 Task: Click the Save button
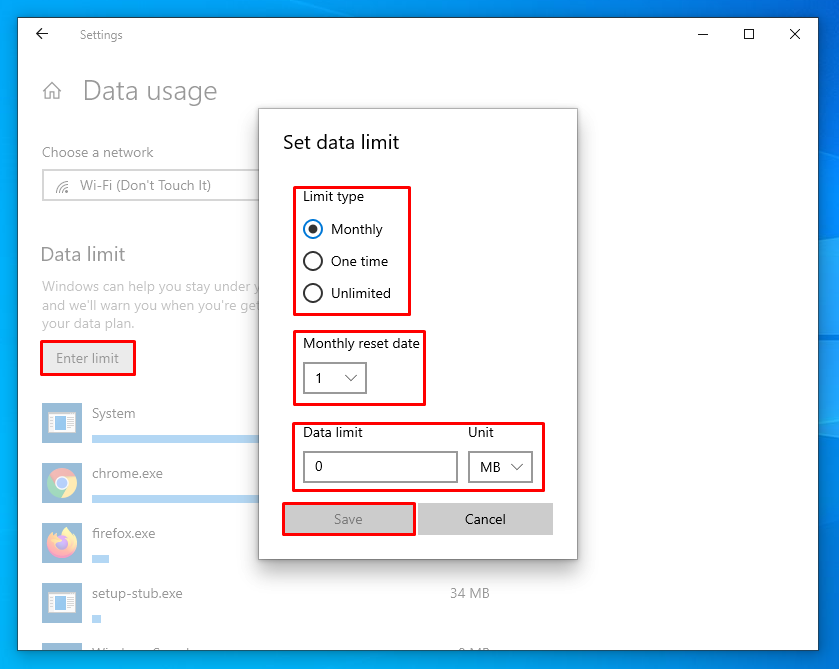[x=349, y=519]
